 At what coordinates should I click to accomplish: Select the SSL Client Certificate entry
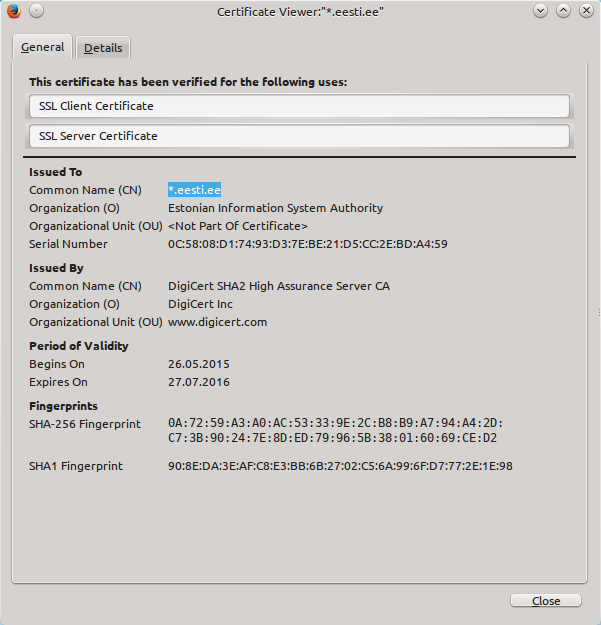coord(299,106)
